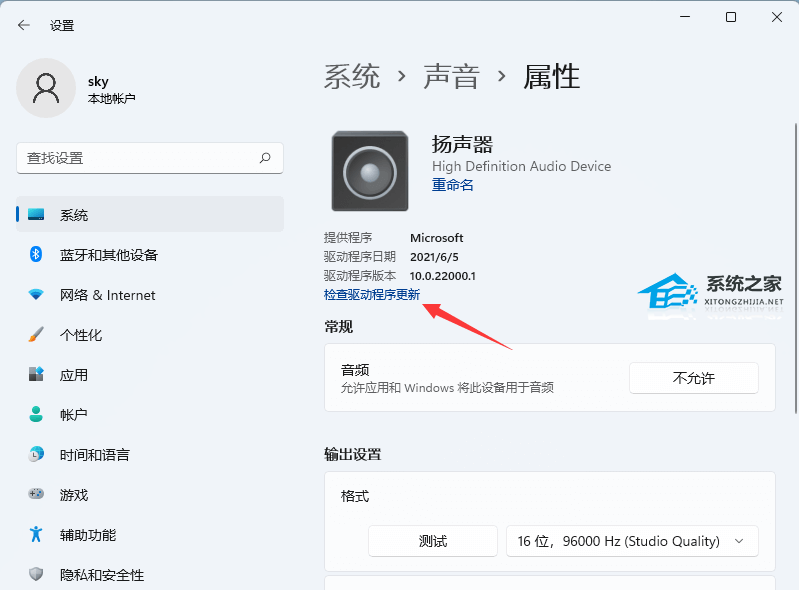
Task: Open 帐户 settings page
Action: (150, 414)
